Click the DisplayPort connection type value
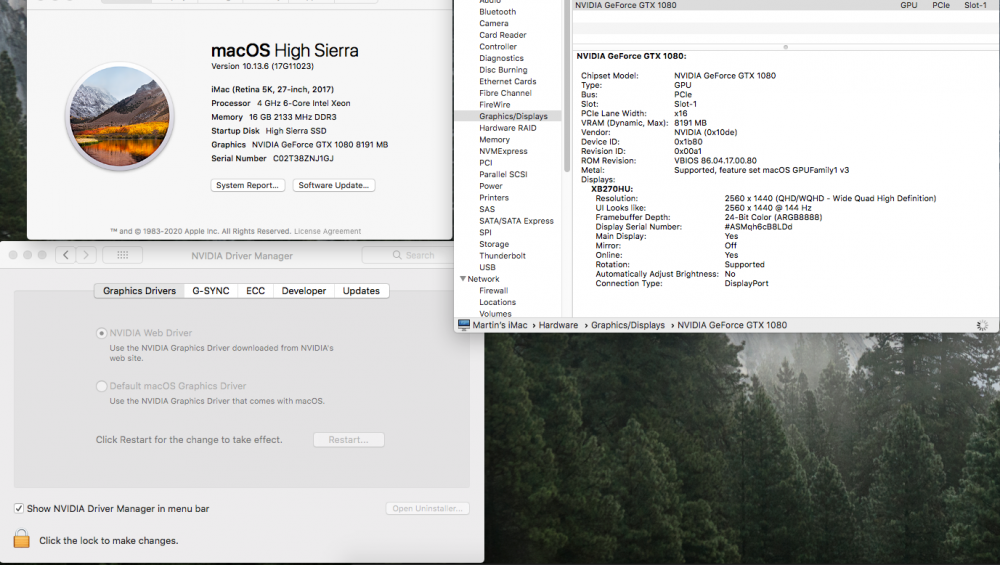 click(x=746, y=284)
